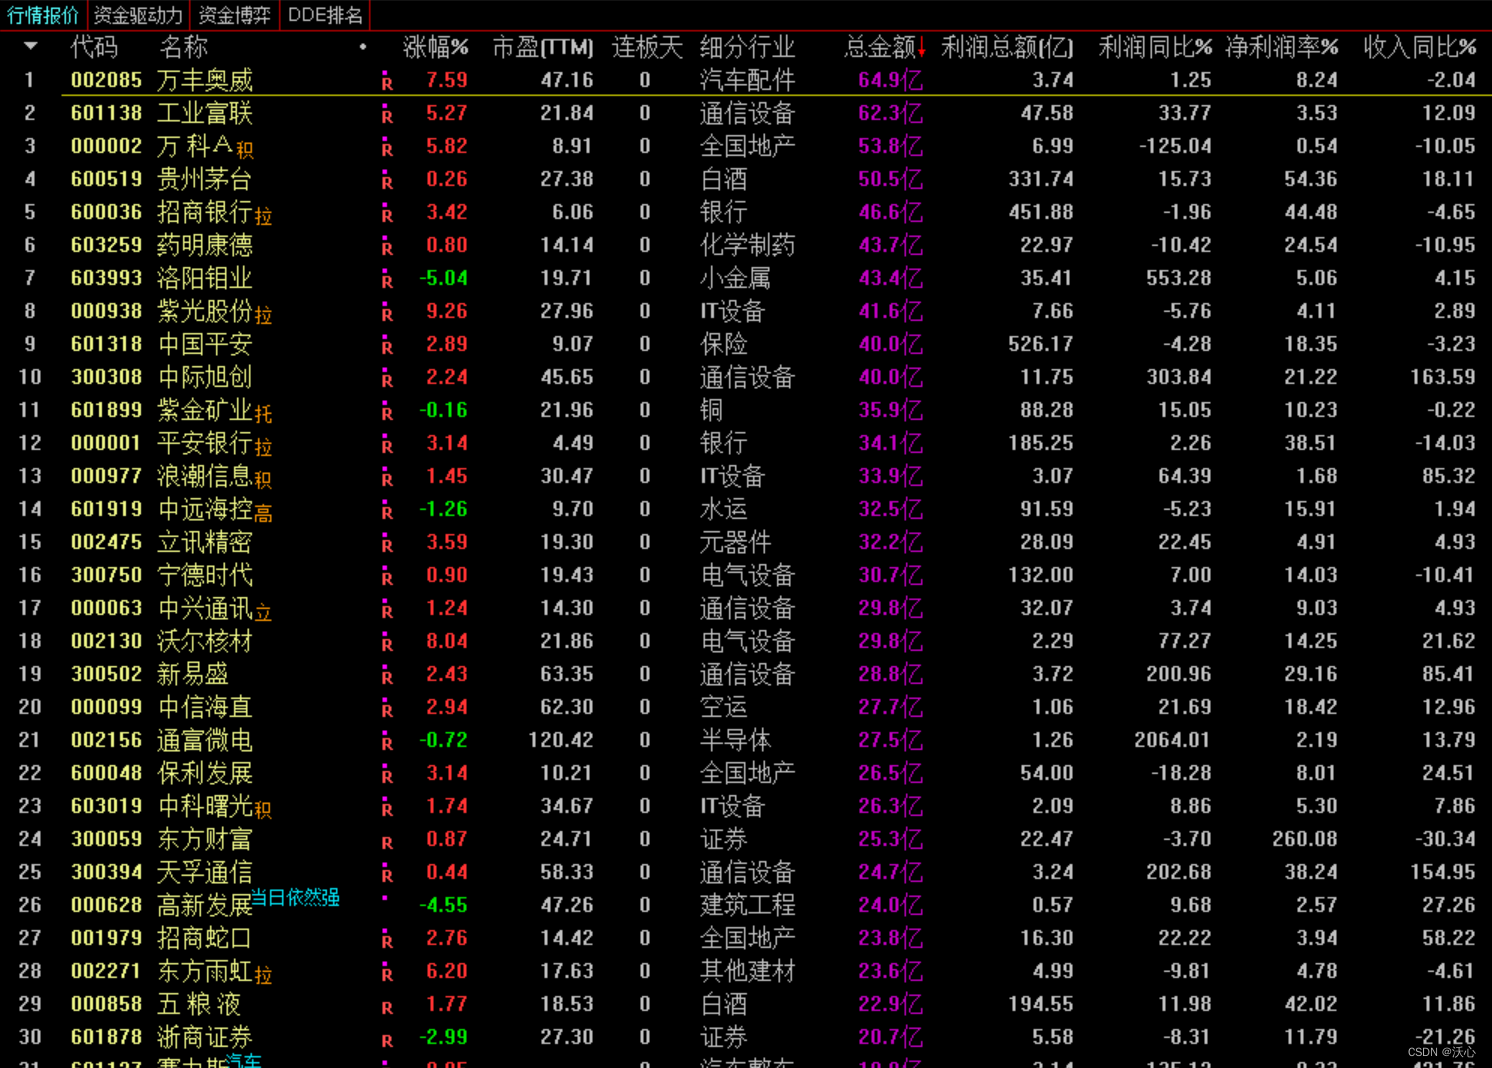Viewport: 1492px width, 1068px height.
Task: Select stock name 工业富联
Action: pyautogui.click(x=205, y=113)
